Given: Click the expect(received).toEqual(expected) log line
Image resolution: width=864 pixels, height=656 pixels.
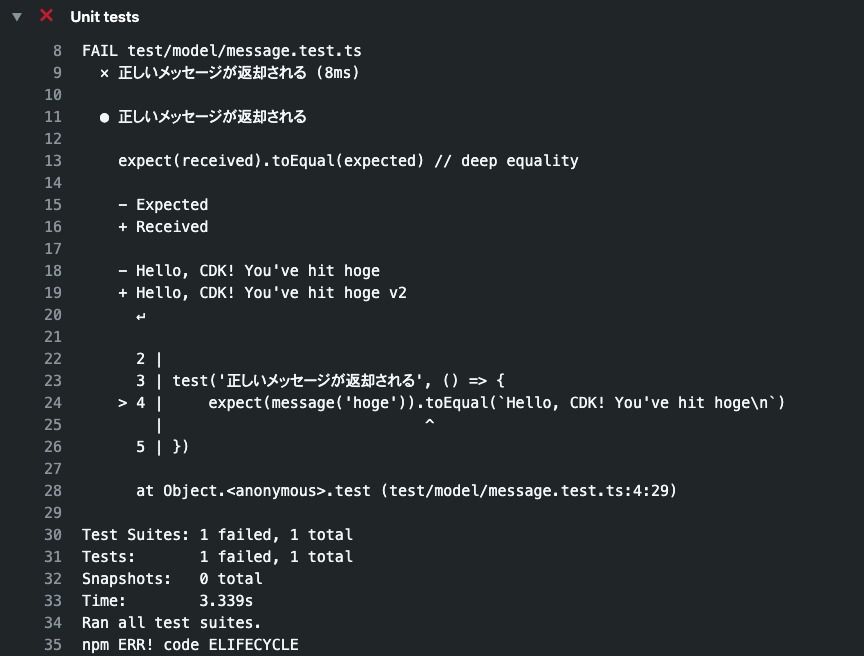Looking at the screenshot, I should (x=348, y=161).
